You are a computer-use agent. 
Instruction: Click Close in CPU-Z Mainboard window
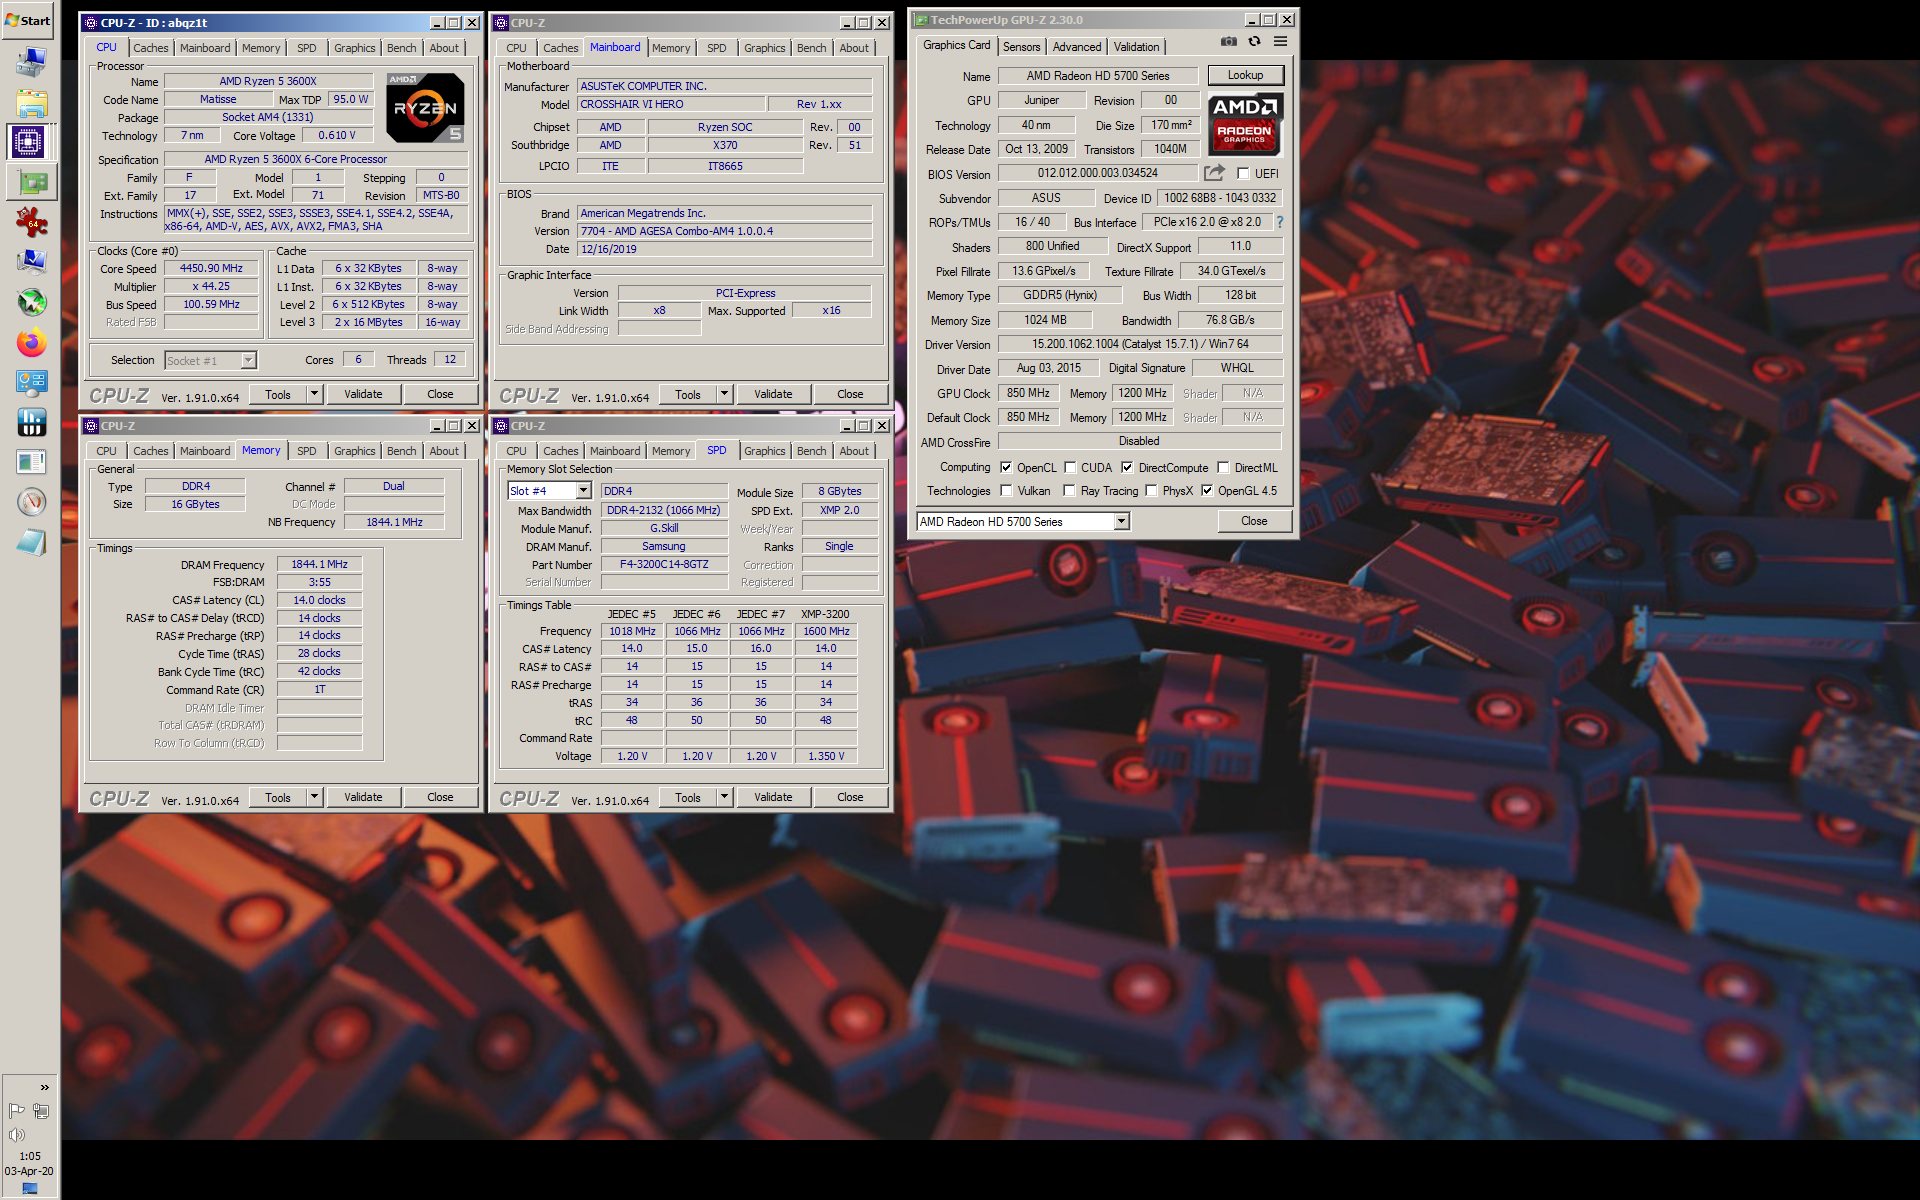tap(850, 394)
